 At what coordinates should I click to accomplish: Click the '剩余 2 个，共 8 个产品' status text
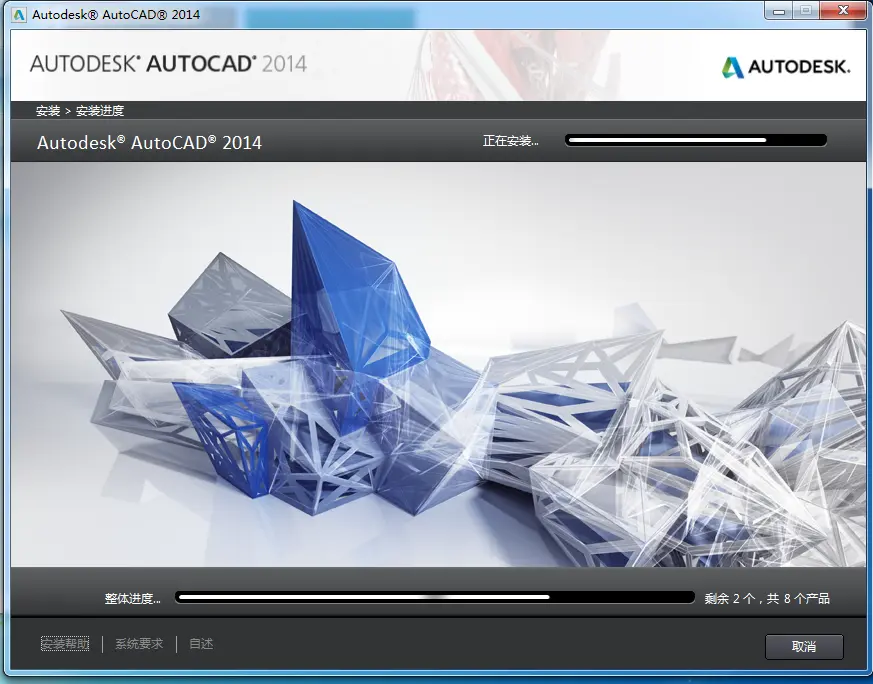[x=767, y=598]
